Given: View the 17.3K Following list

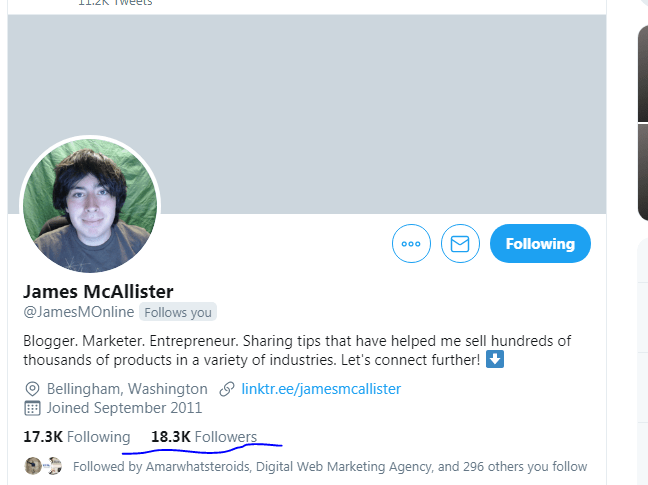Looking at the screenshot, I should coord(77,437).
